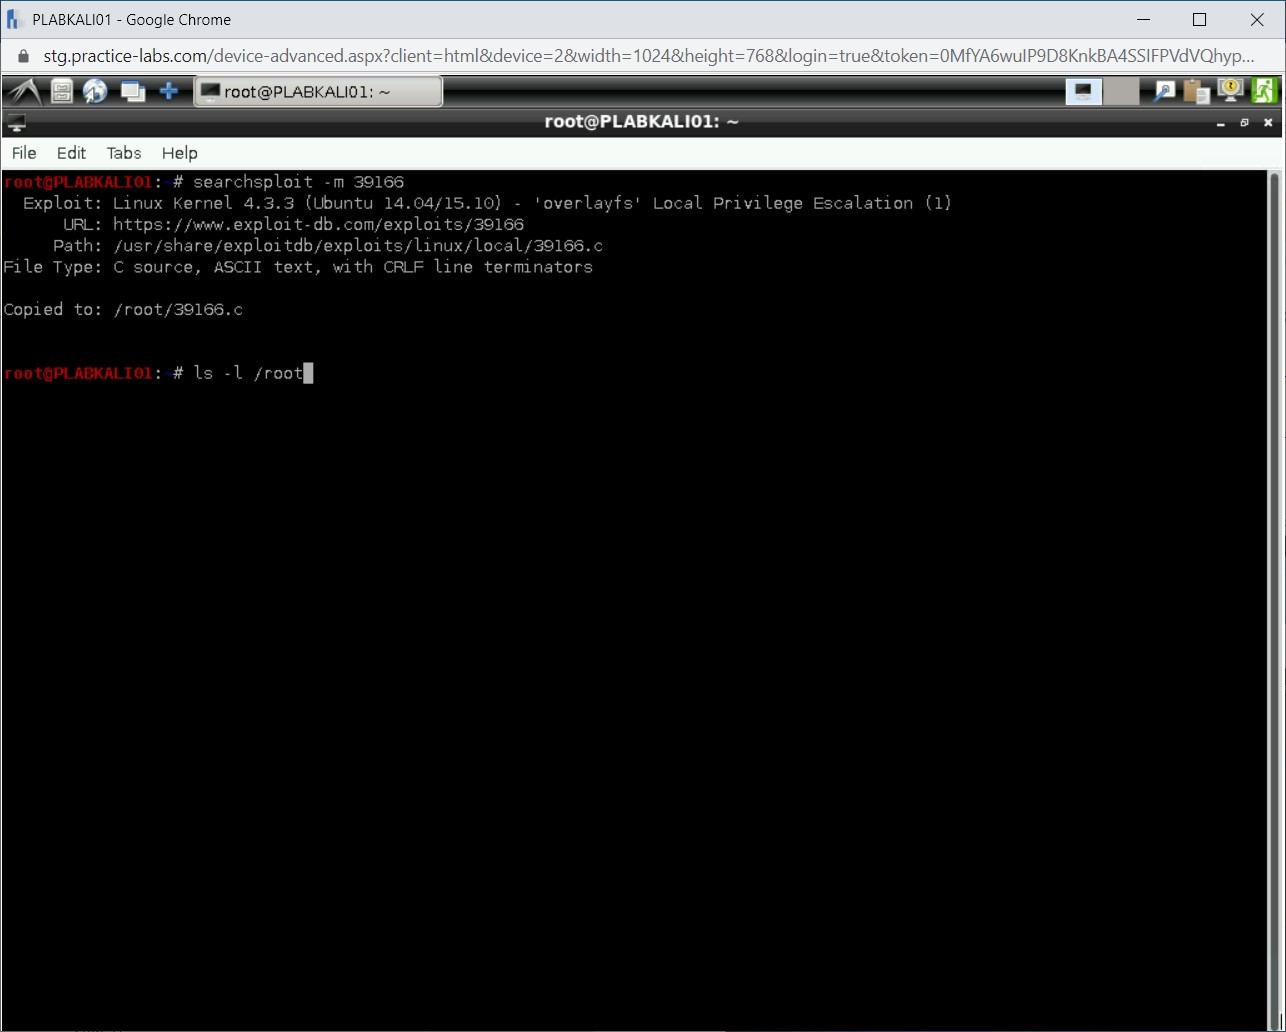This screenshot has width=1286, height=1032.
Task: Expand the Tabs menu
Action: pos(124,153)
